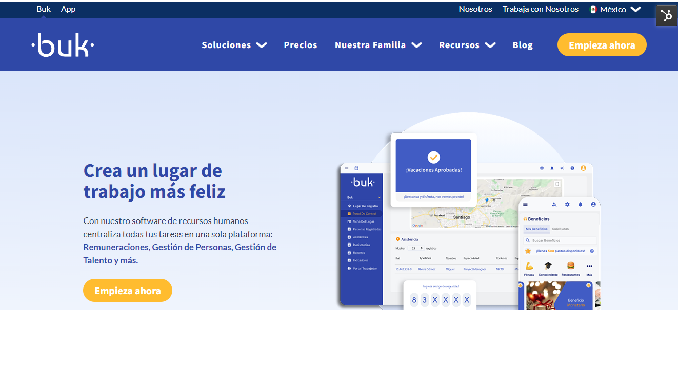Select the Buk tab in top bar
Viewport: 680px width, 390px height.
(43, 9)
